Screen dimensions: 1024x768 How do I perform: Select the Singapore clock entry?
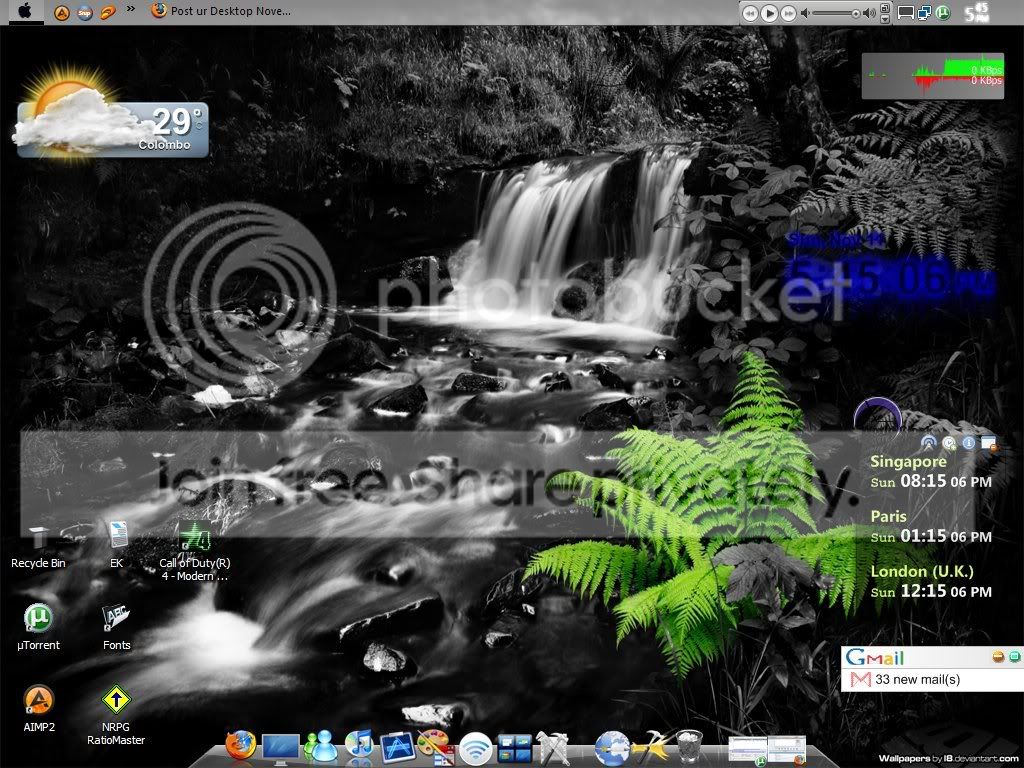(x=931, y=472)
